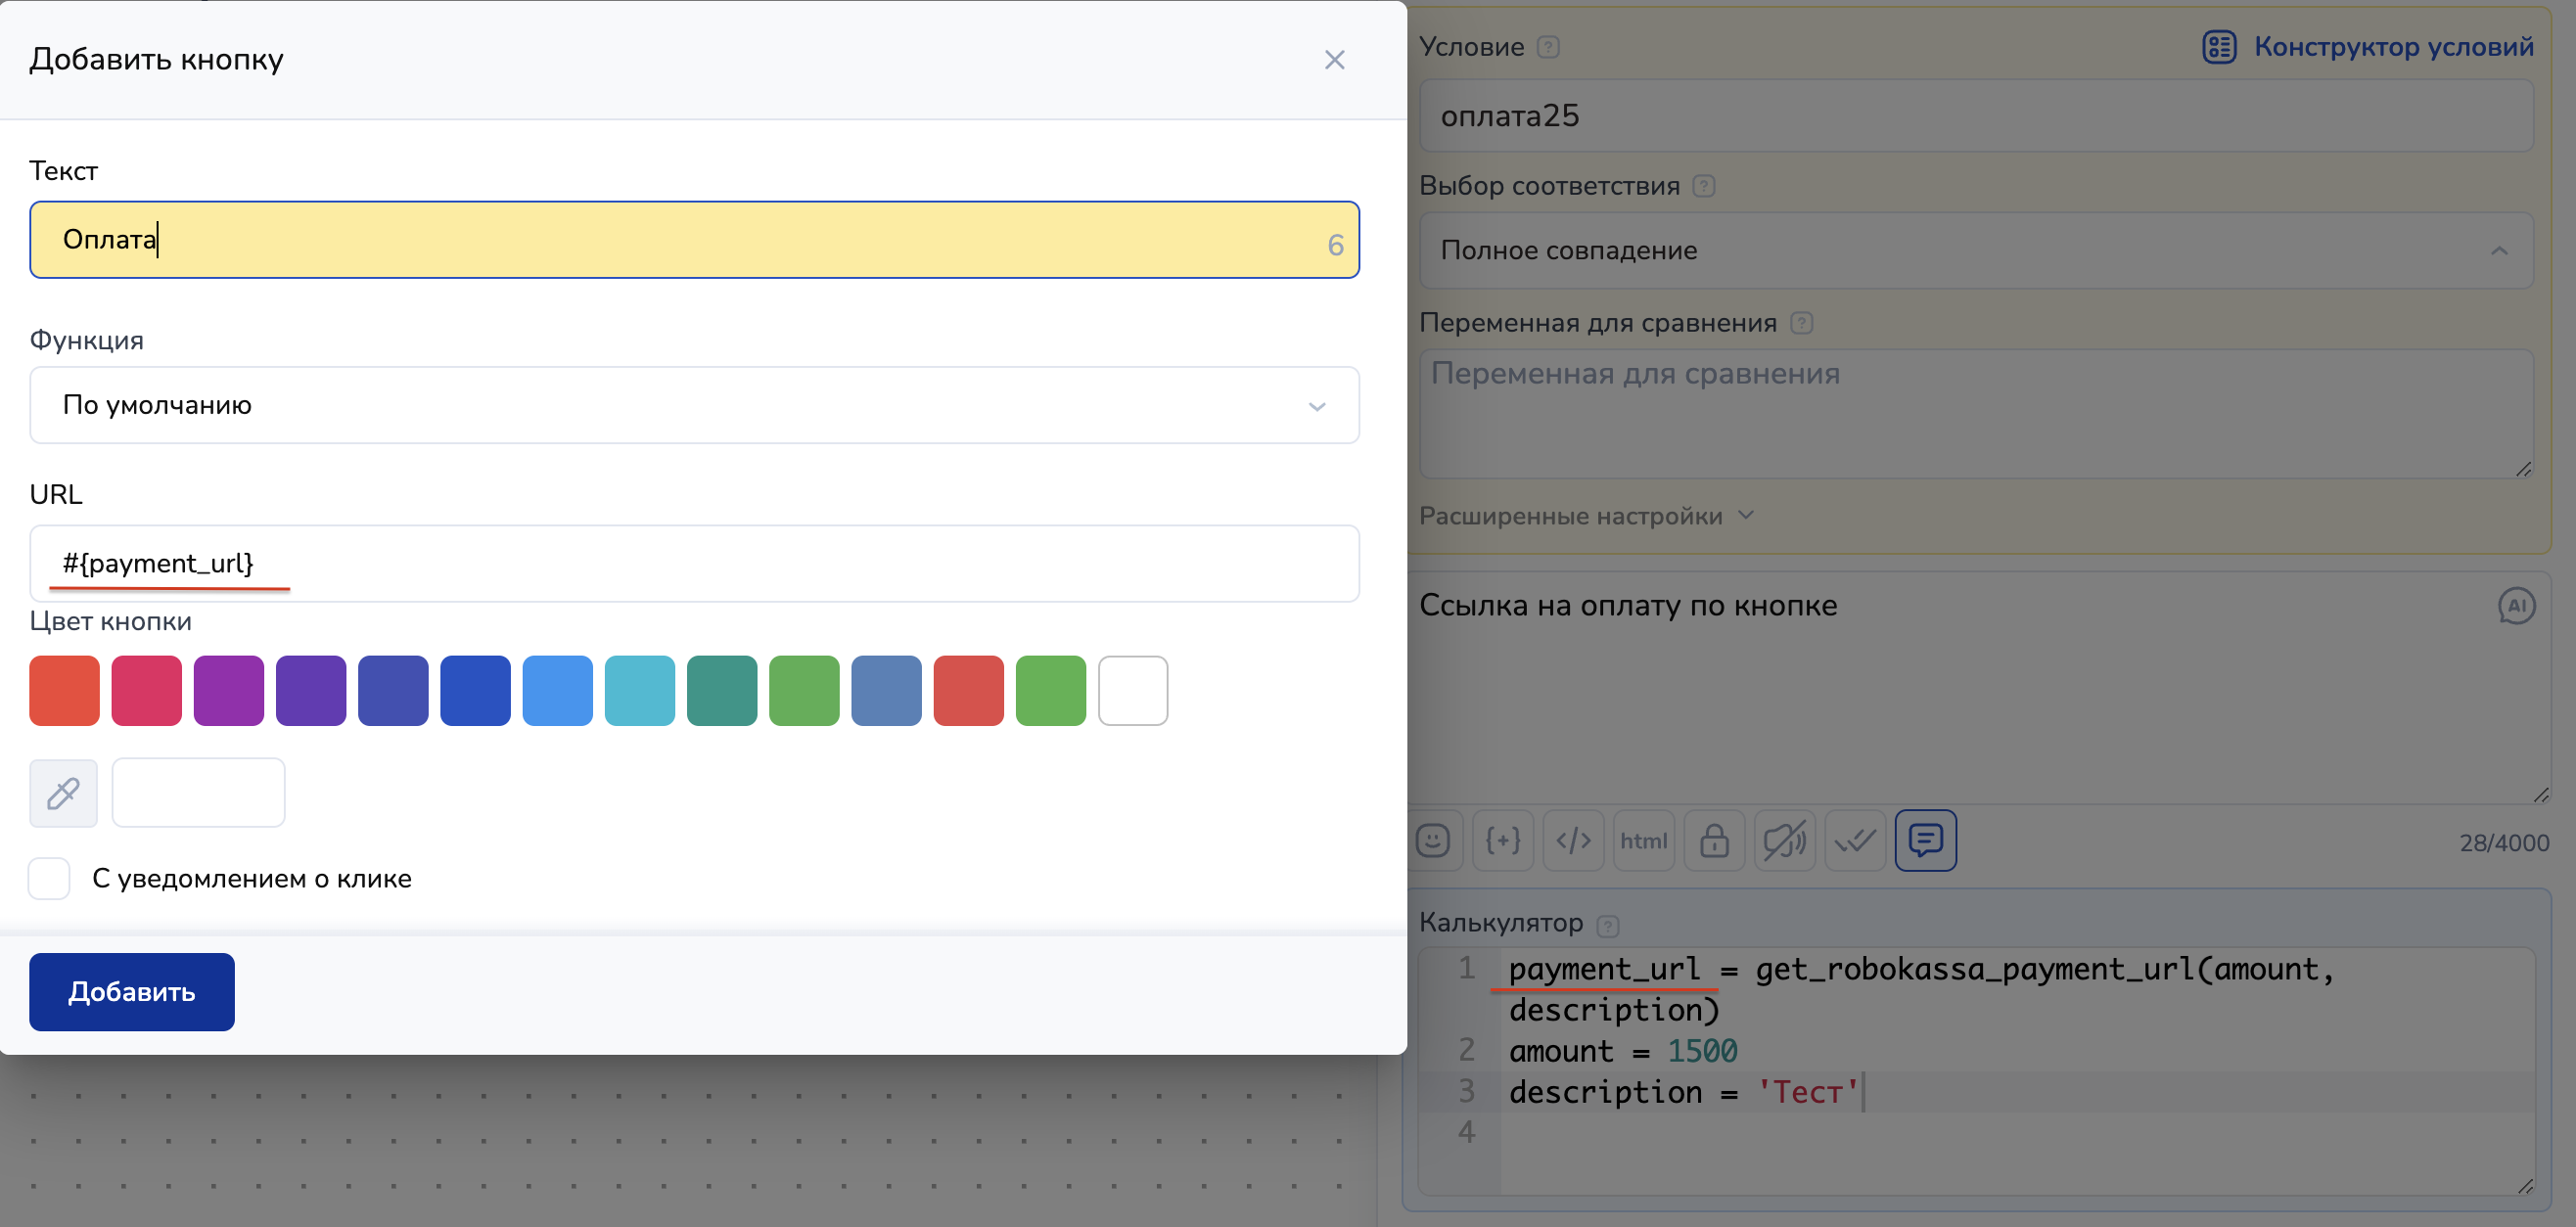Select the purple color swatch
The height and width of the screenshot is (1227, 2576).
[x=229, y=690]
